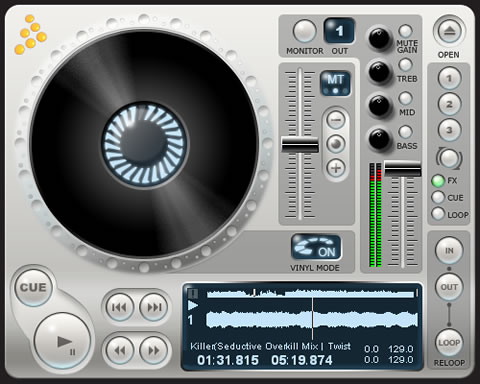
Task: Click the pitch bend plus button
Action: [336, 168]
